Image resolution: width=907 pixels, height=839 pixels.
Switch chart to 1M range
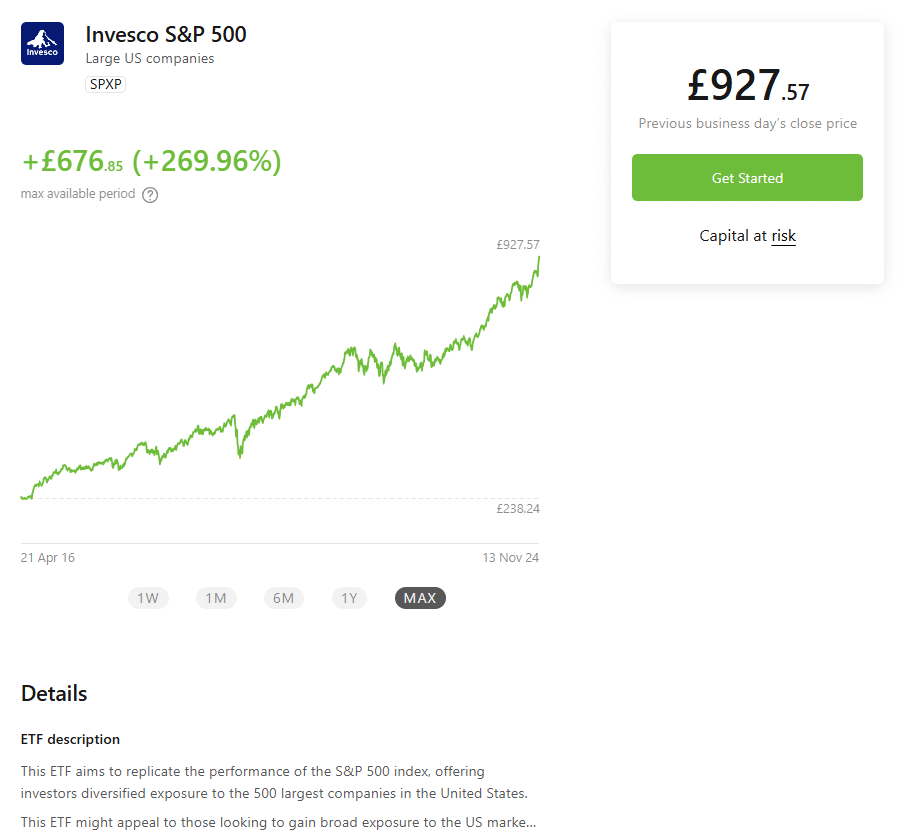pyautogui.click(x=216, y=598)
